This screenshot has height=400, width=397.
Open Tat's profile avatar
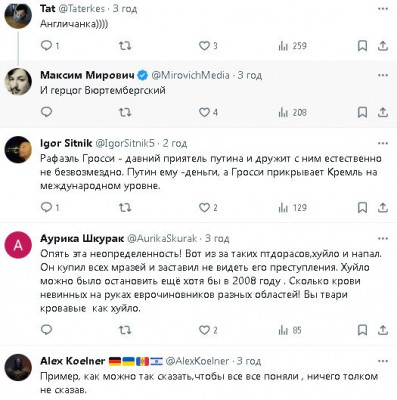click(18, 15)
